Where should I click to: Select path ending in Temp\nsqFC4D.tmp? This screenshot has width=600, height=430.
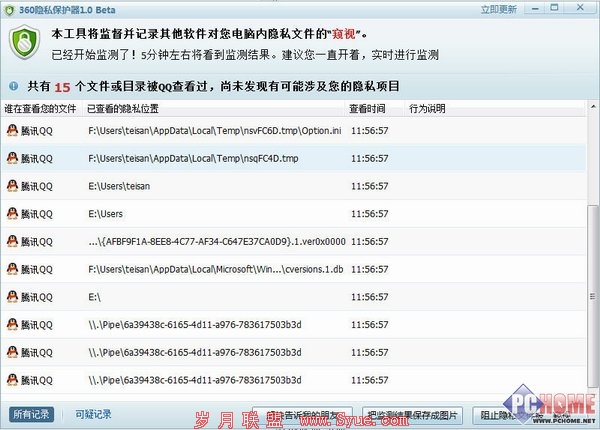click(x=193, y=158)
